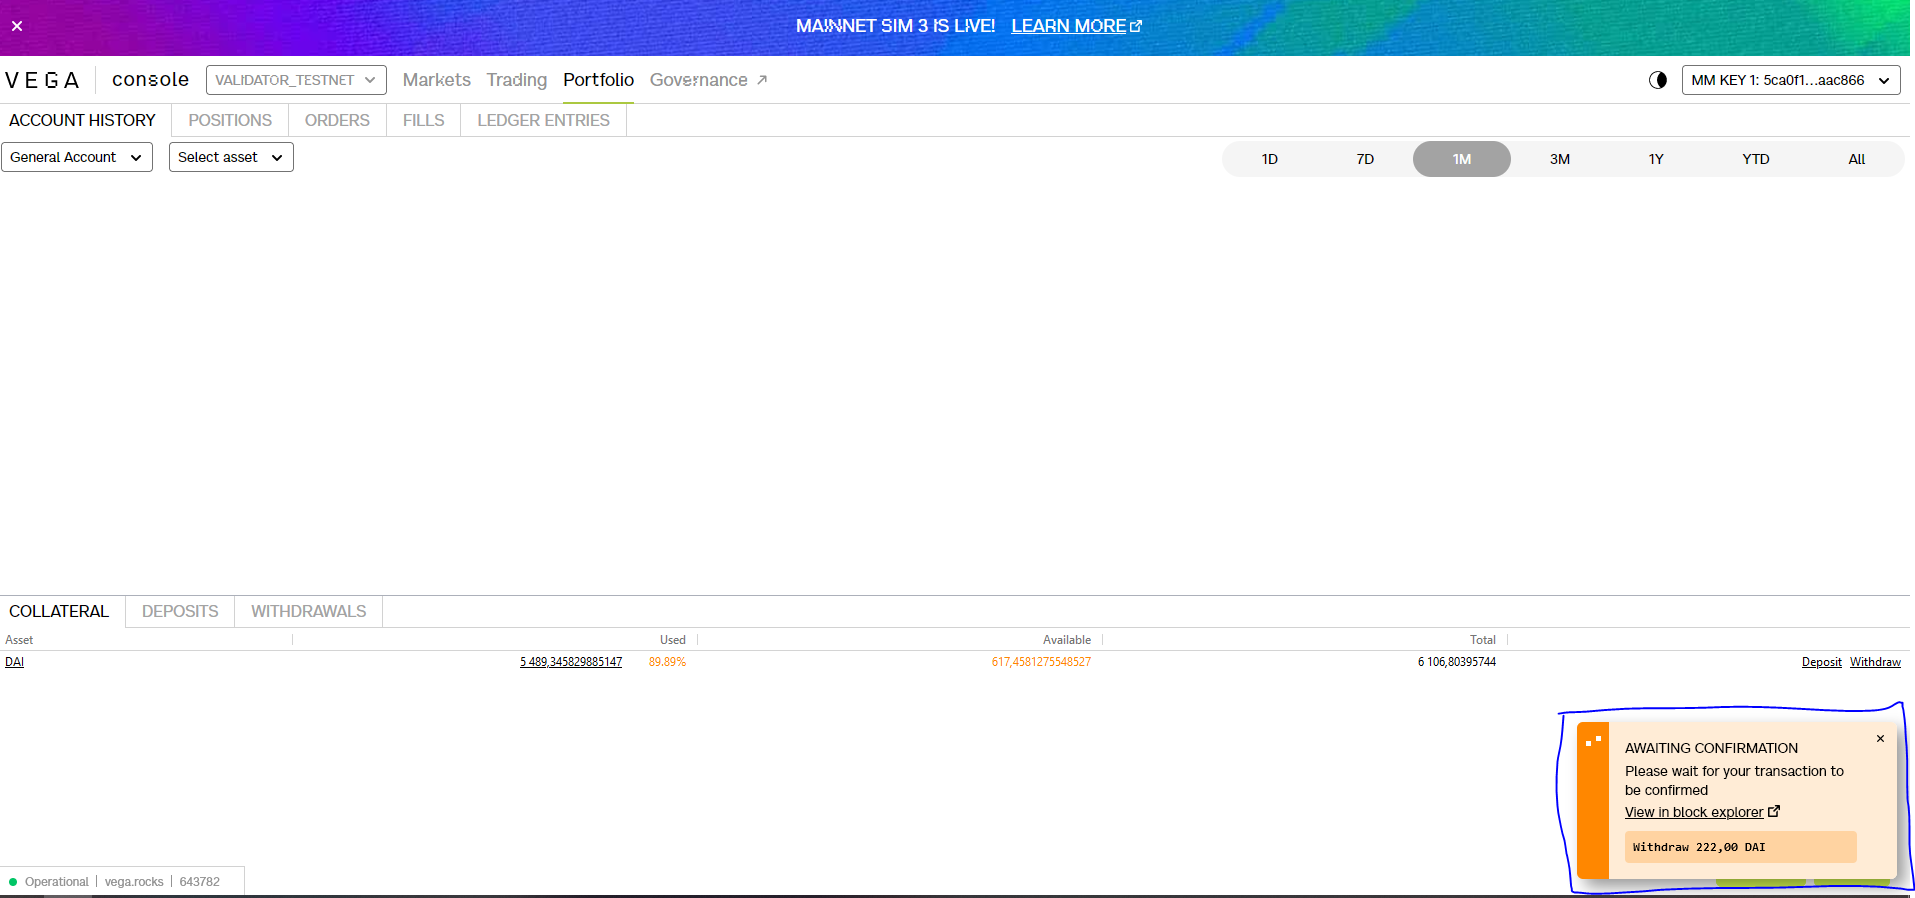Viewport: 1915px width, 898px height.
Task: Switch to the Collateral tab
Action: point(59,611)
